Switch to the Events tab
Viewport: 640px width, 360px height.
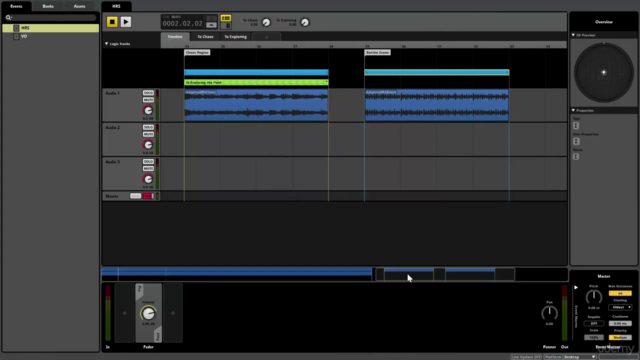click(16, 6)
